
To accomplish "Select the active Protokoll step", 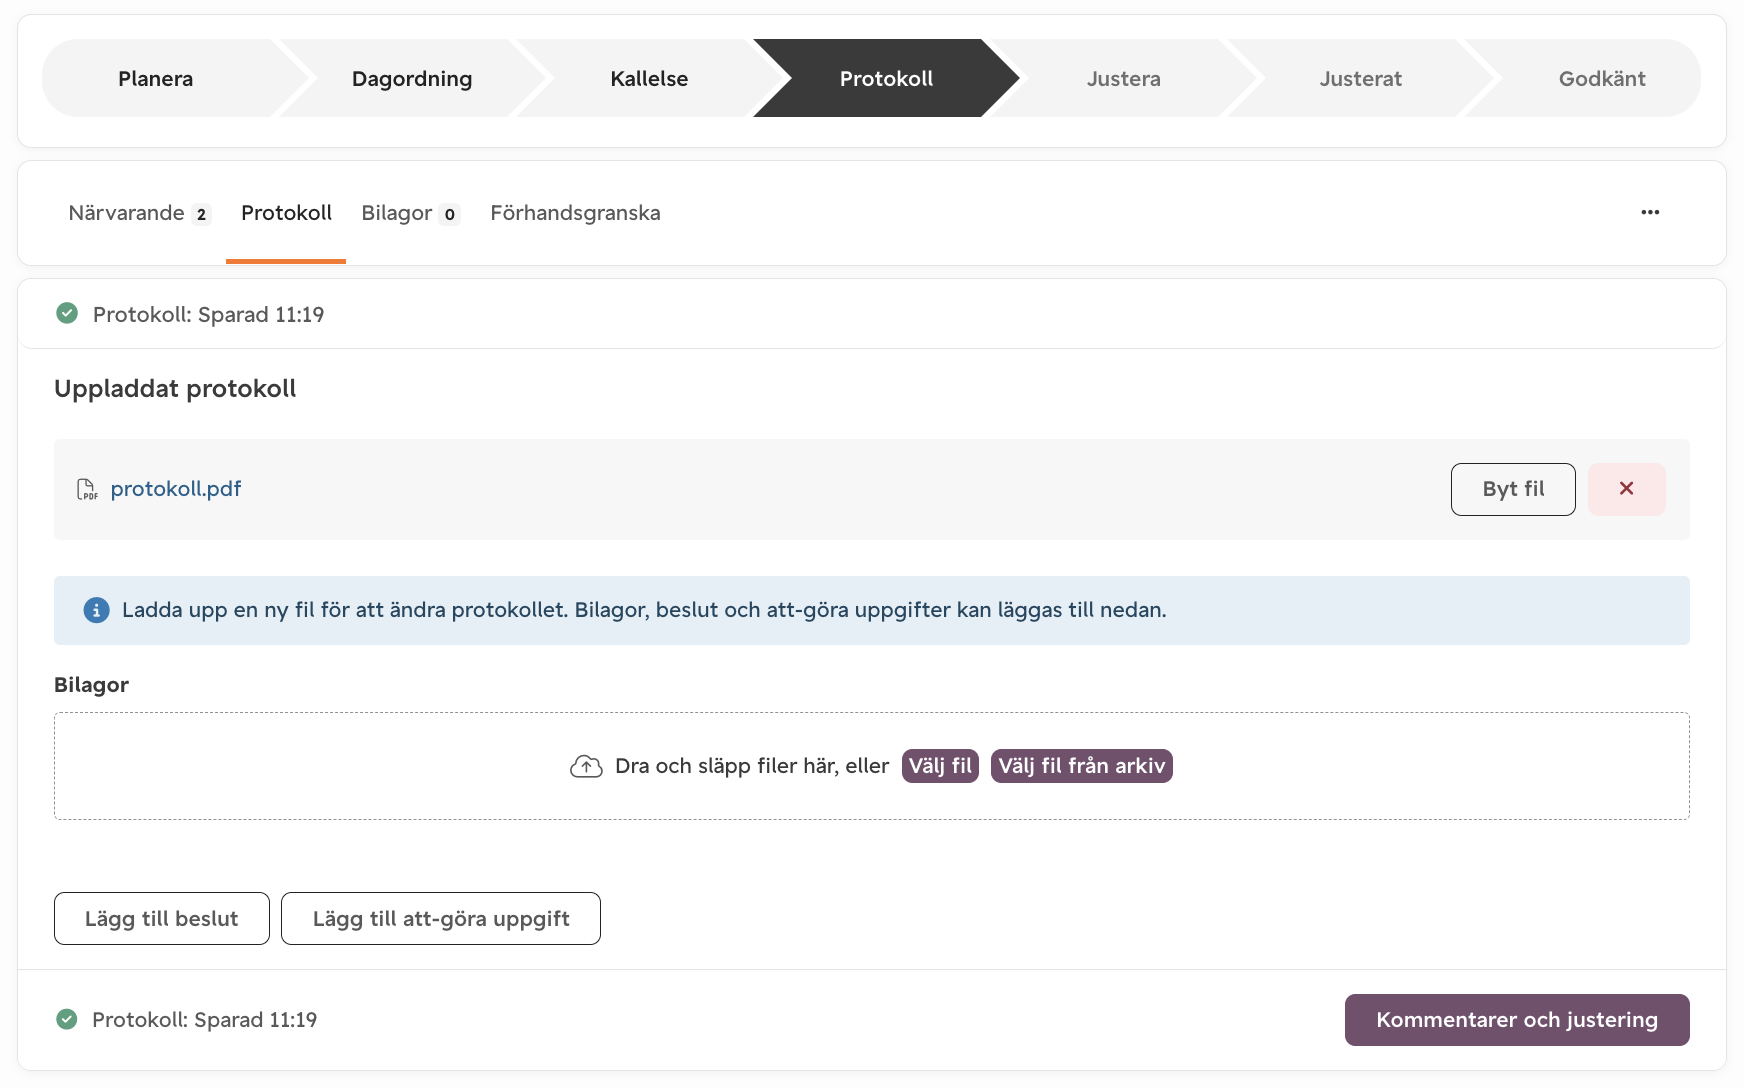I will (x=886, y=78).
